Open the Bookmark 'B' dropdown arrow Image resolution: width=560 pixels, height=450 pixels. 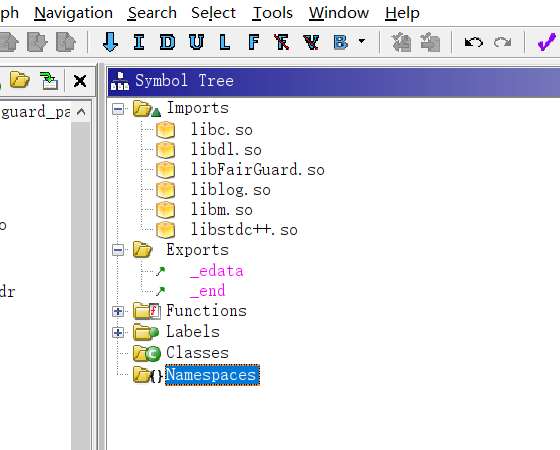click(x=362, y=41)
